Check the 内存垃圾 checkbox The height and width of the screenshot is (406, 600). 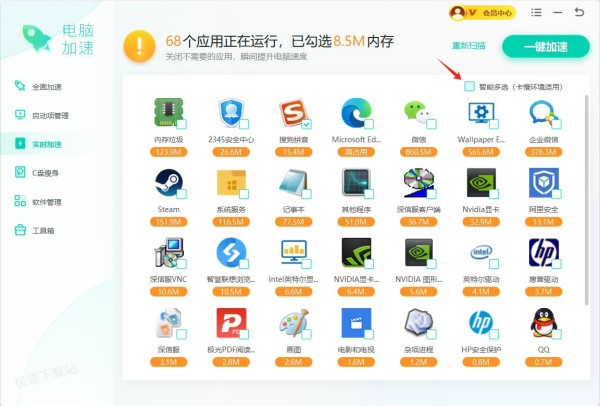(x=182, y=124)
